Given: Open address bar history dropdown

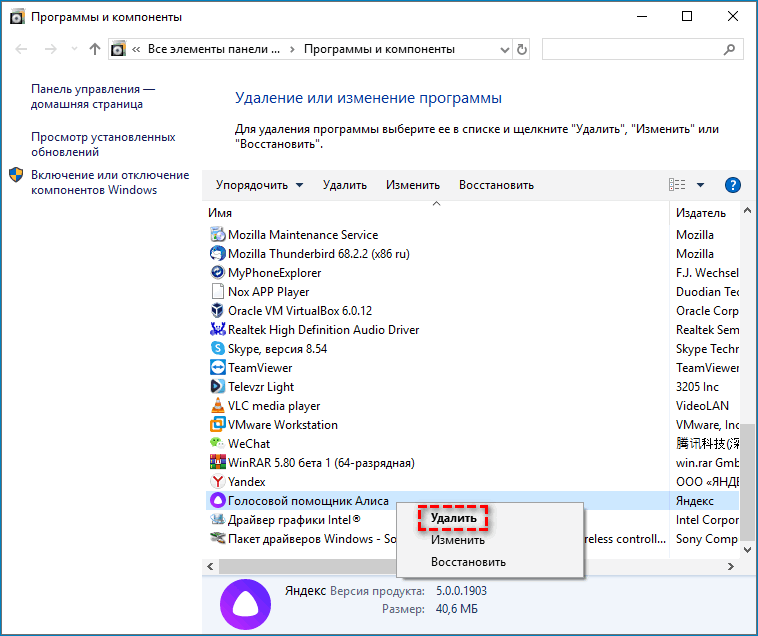Looking at the screenshot, I should pyautogui.click(x=502, y=49).
